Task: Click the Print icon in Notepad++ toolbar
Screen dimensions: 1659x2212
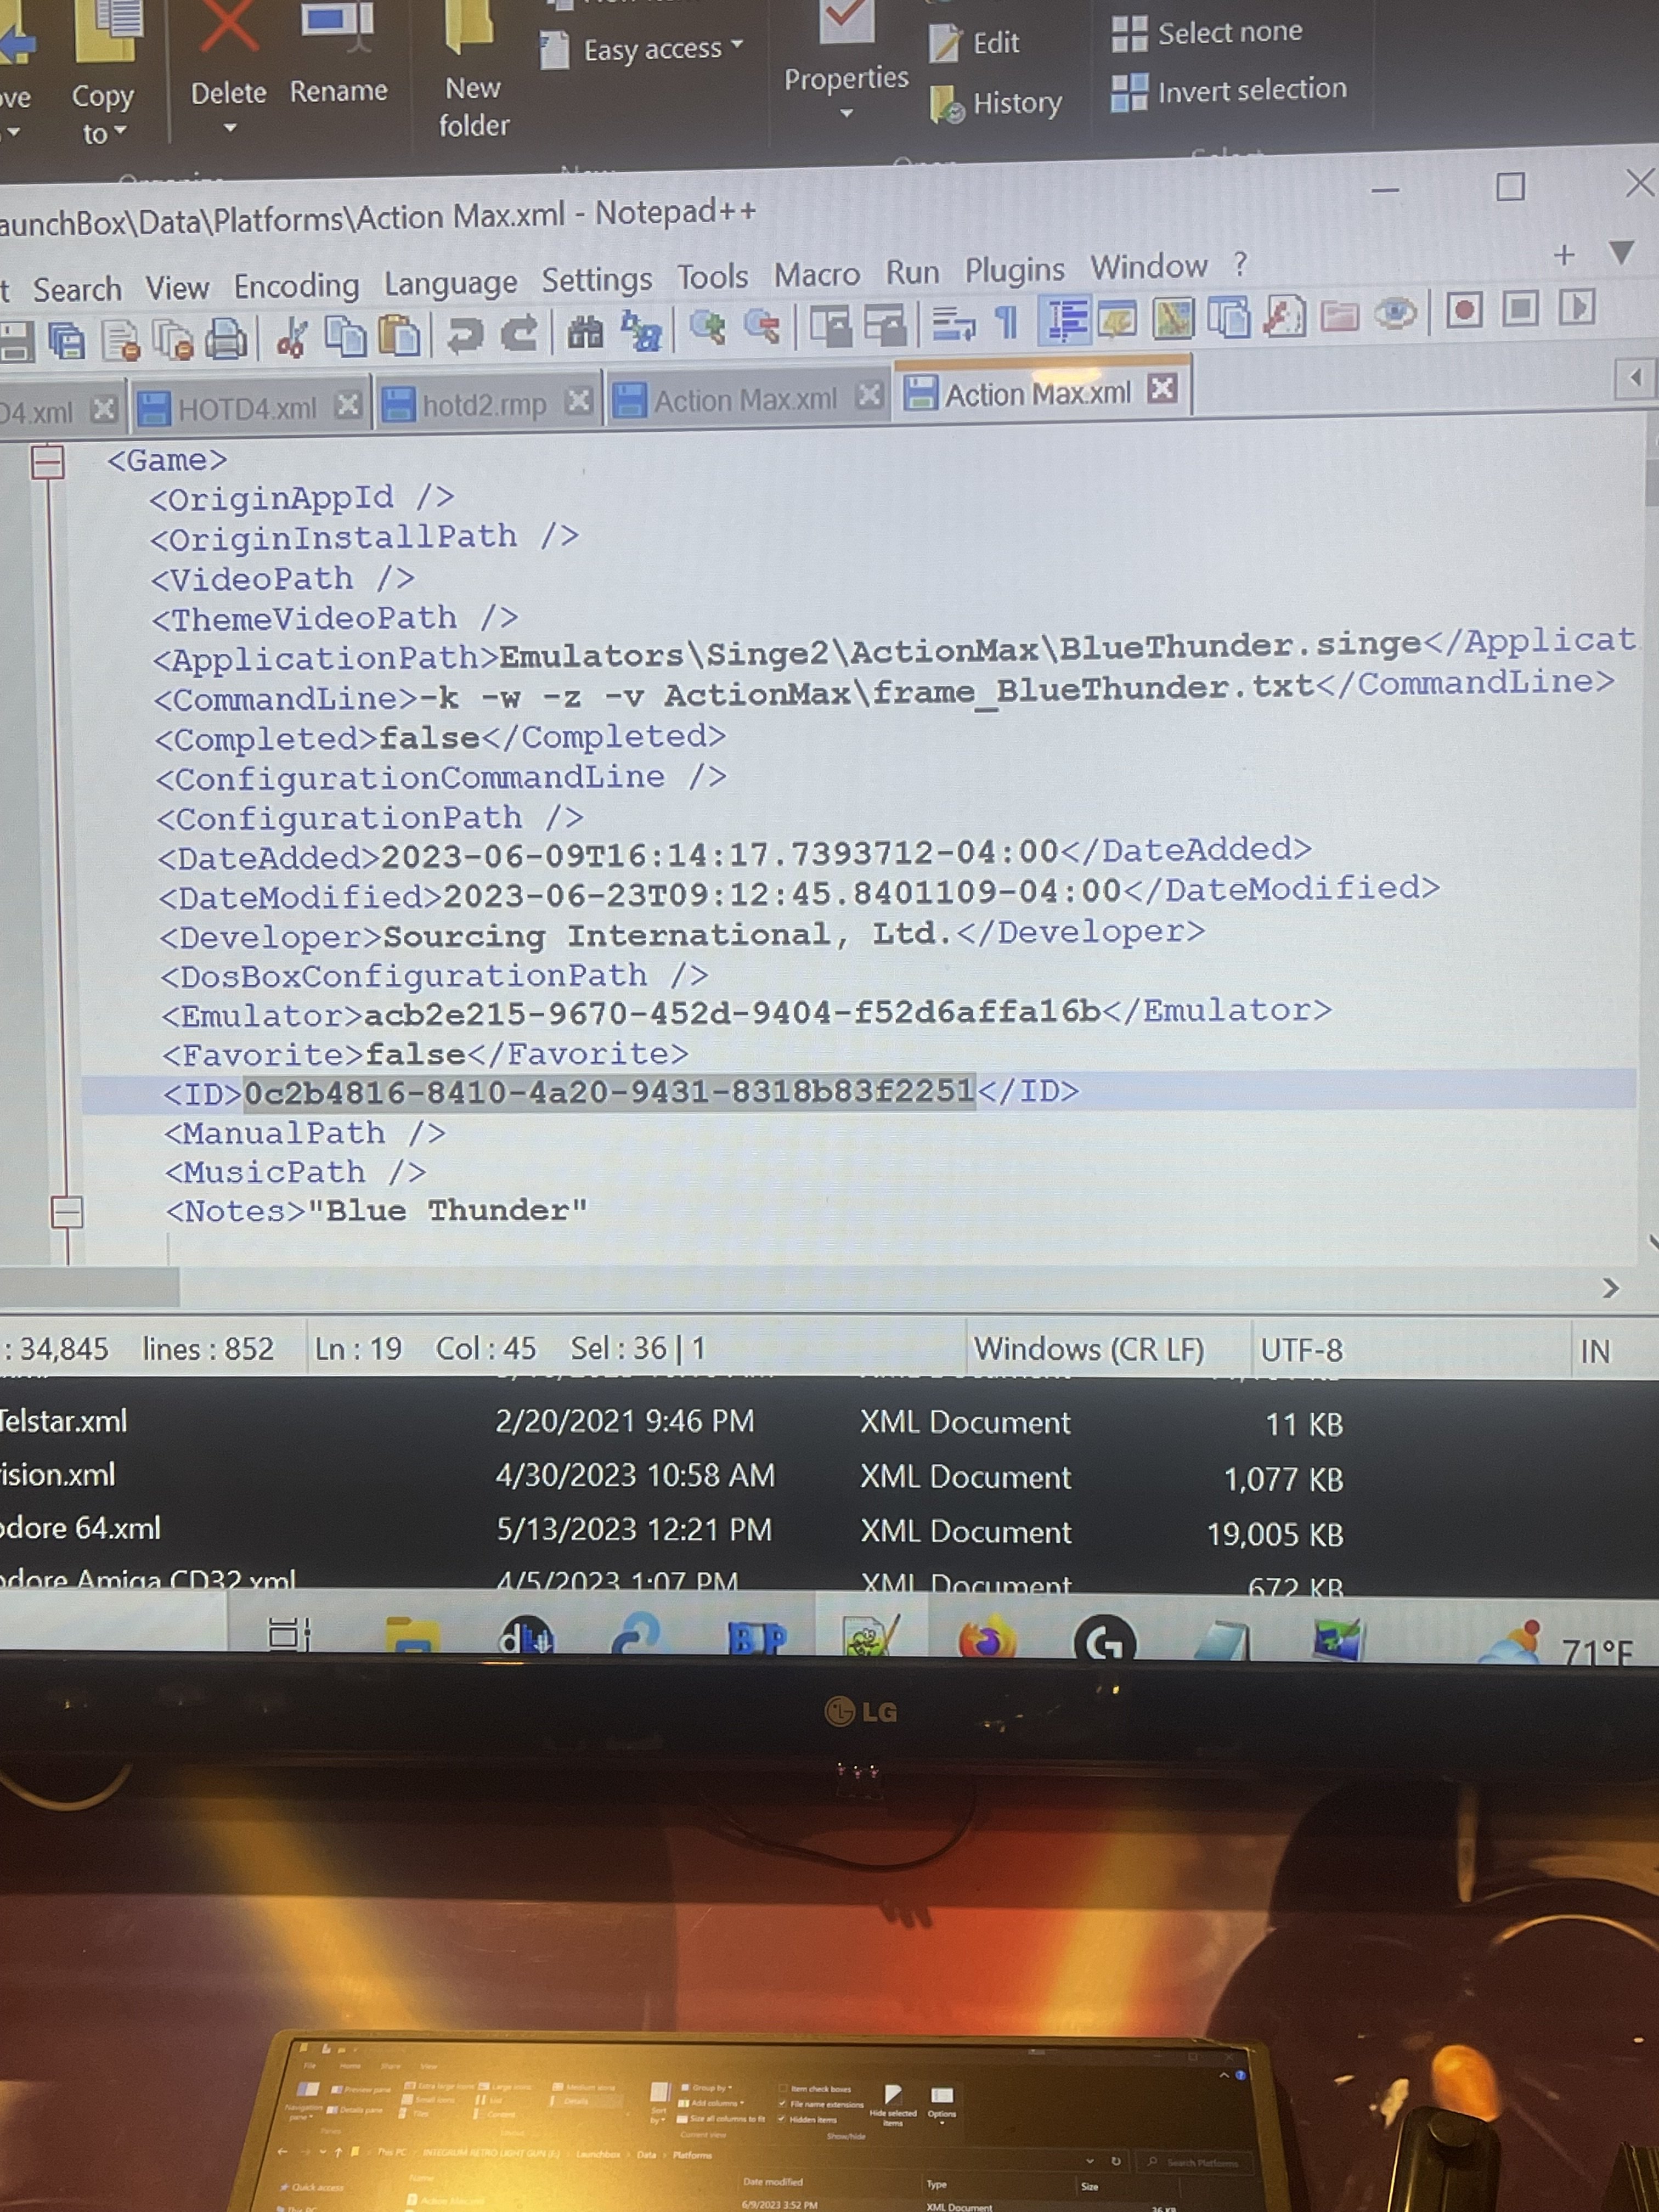Action: (x=227, y=339)
